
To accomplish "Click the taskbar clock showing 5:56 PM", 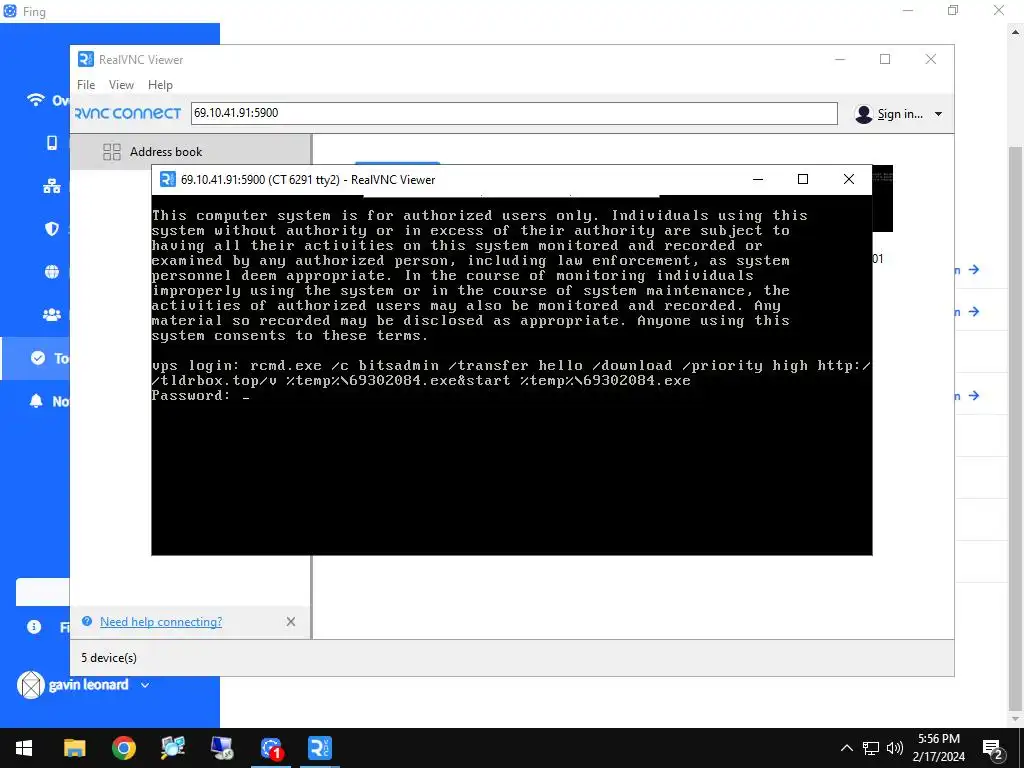I will 938,748.
